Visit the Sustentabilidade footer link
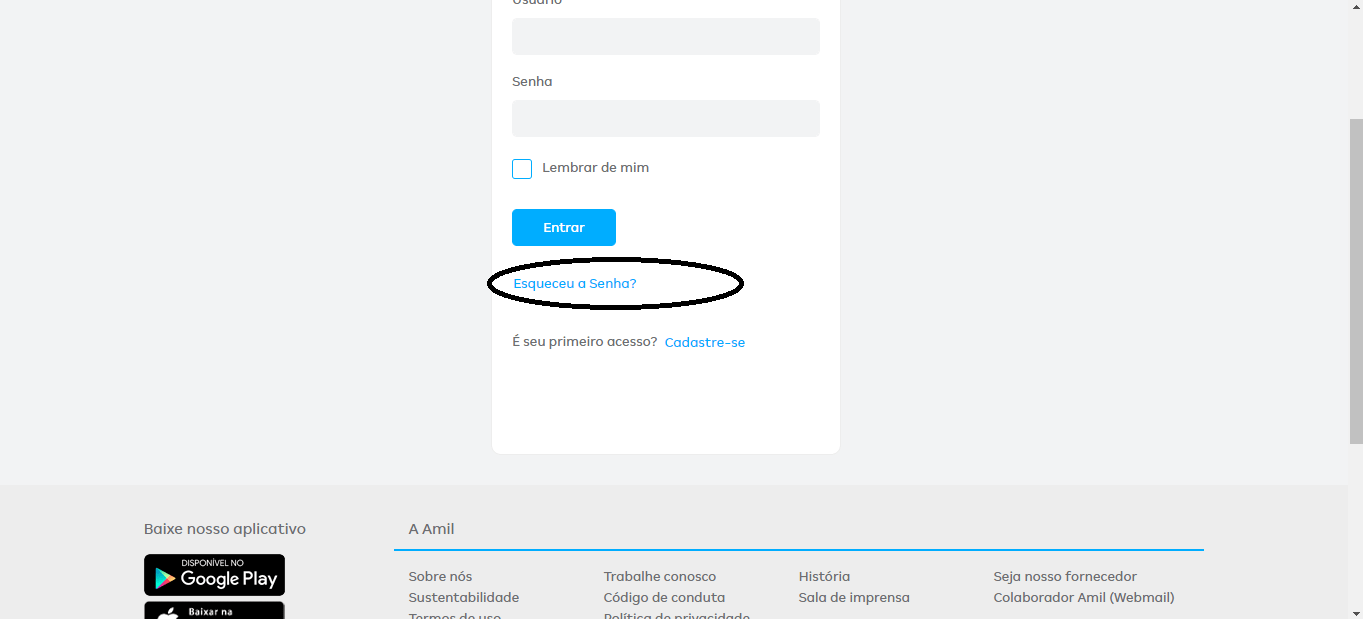 (x=464, y=598)
